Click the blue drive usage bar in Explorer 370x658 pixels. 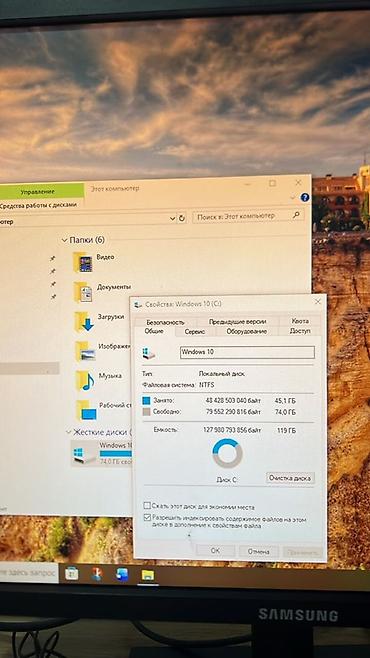116,454
